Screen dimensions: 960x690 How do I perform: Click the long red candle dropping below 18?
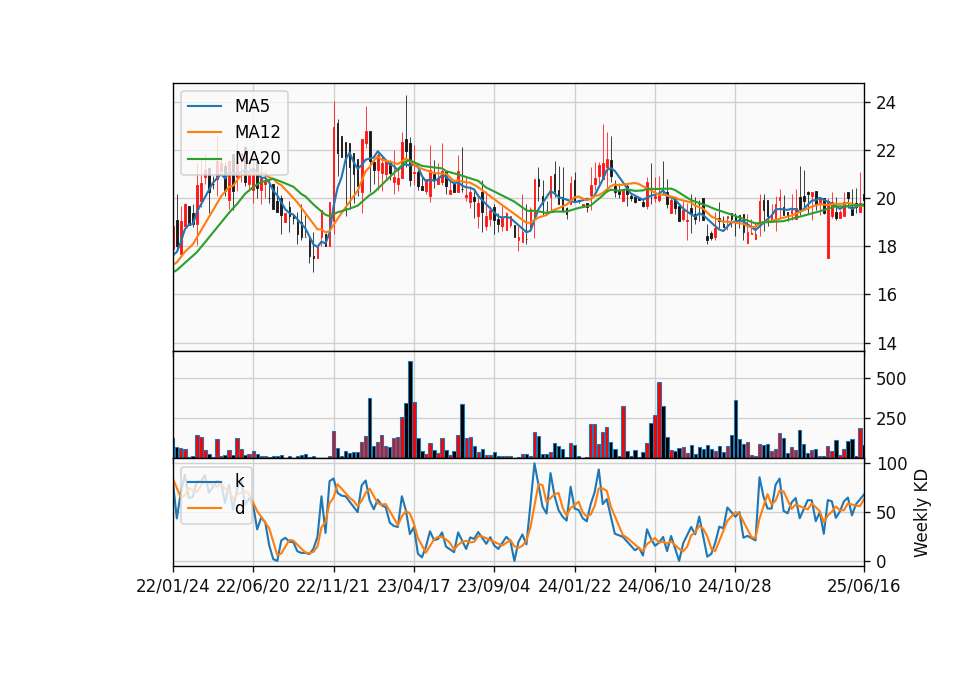pos(828,231)
